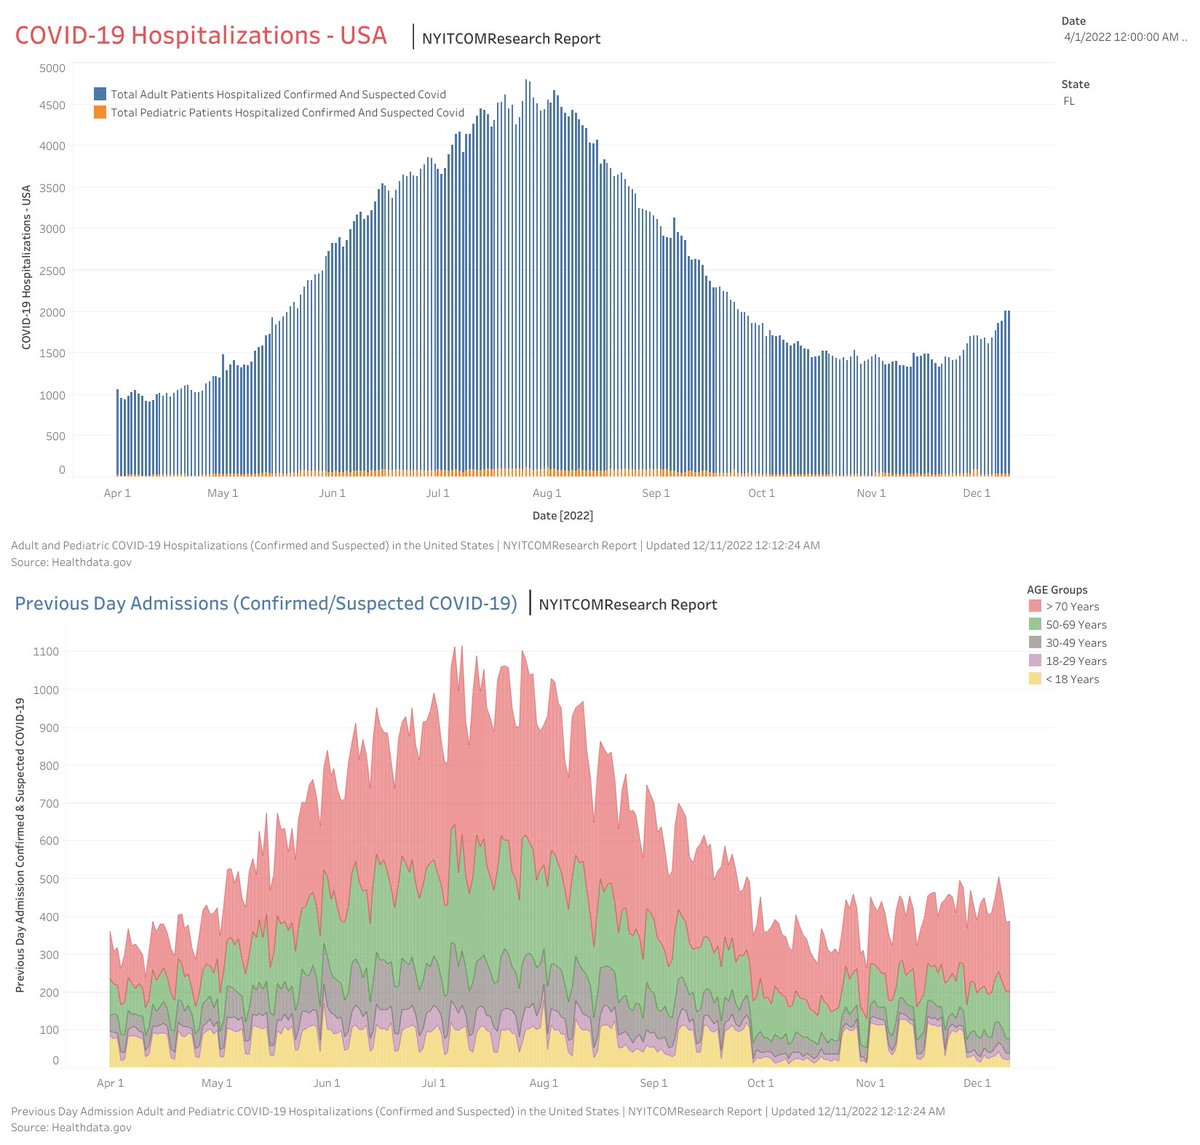Image resolution: width=1200 pixels, height=1145 pixels.
Task: Click the gray 30-49 Years legend mark
Action: 1034,642
